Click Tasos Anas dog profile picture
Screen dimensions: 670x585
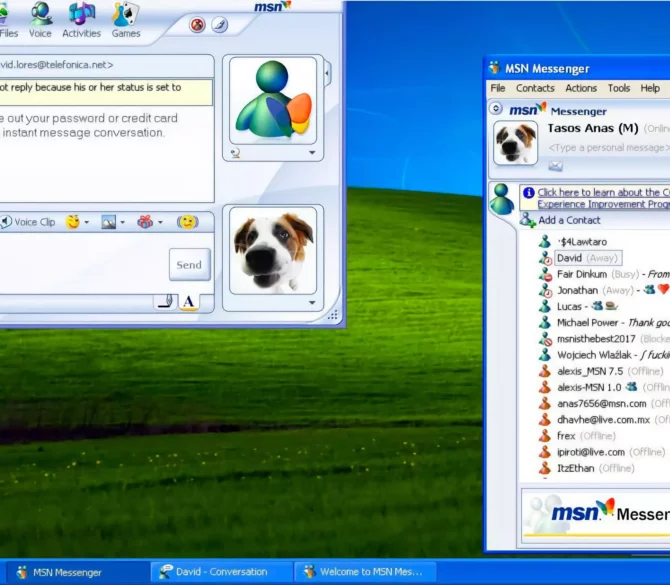click(515, 143)
